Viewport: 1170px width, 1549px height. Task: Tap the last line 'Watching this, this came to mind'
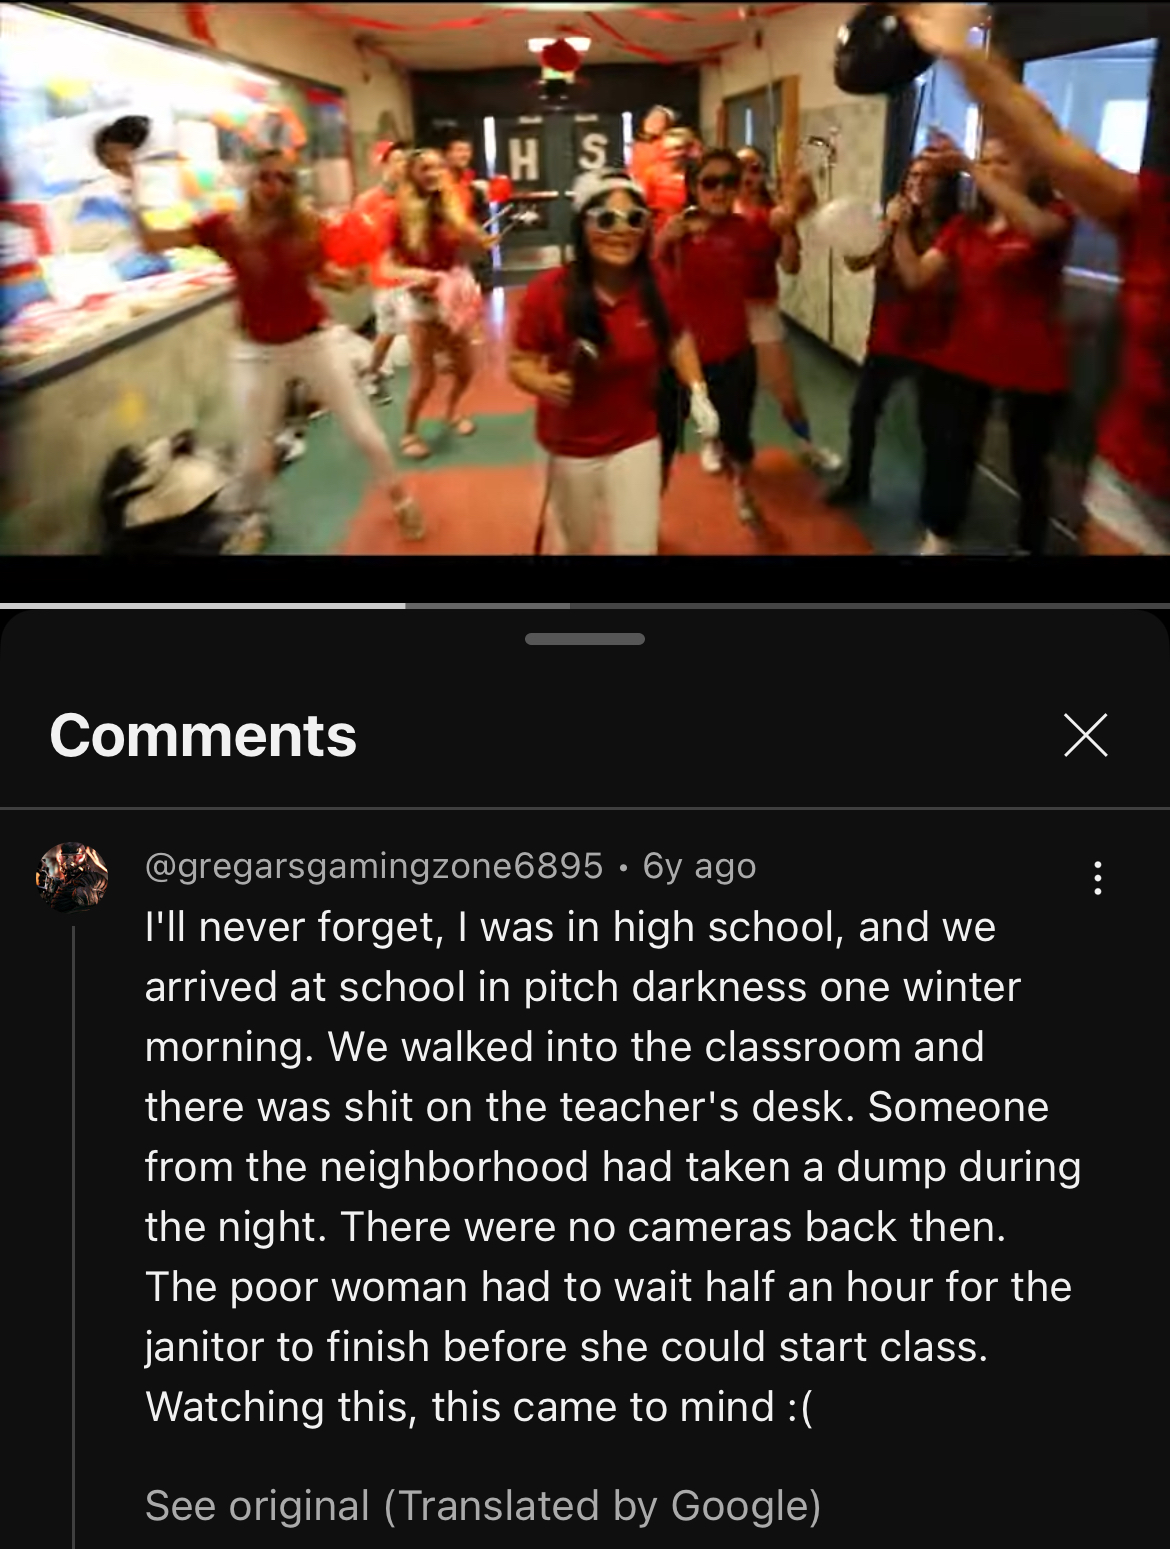point(479,1407)
